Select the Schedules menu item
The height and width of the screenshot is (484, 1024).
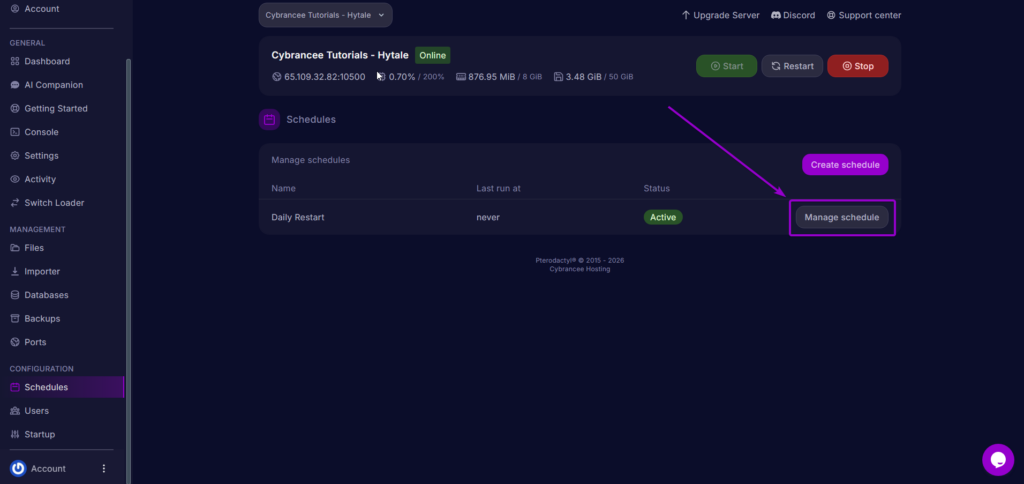pos(64,387)
